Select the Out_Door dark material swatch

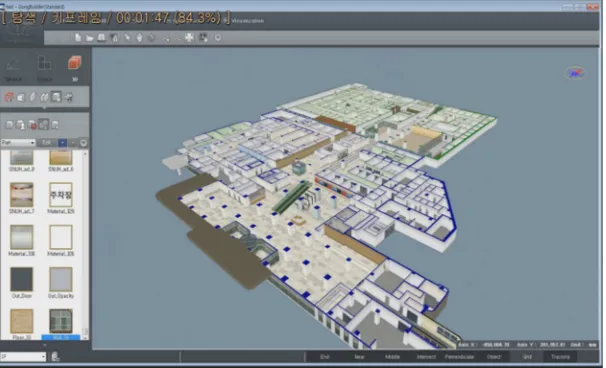(x=22, y=279)
